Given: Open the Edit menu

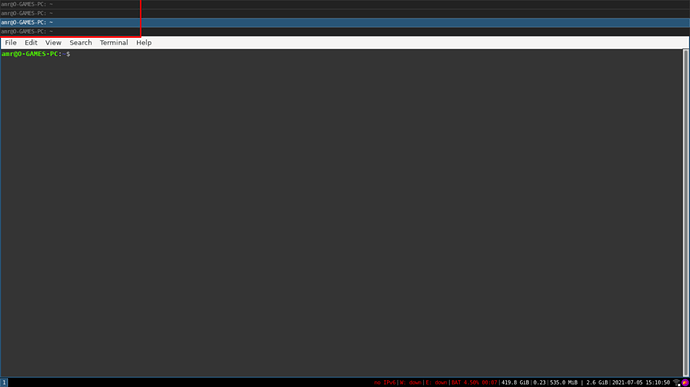Looking at the screenshot, I should pyautogui.click(x=31, y=43).
